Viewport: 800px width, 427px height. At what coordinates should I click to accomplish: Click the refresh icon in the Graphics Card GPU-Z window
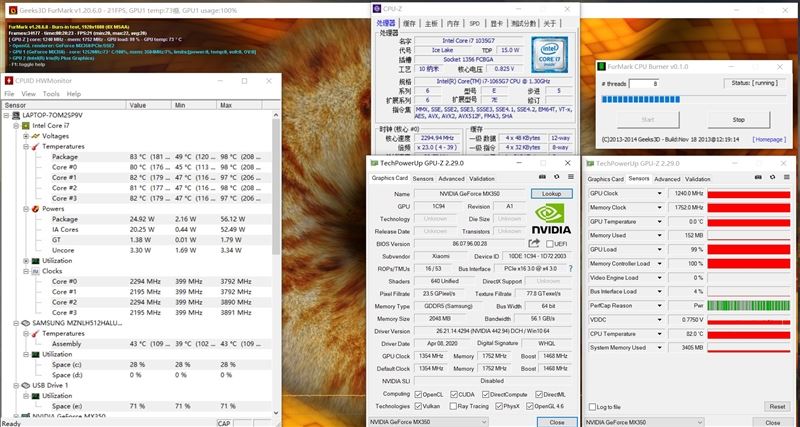[x=557, y=177]
